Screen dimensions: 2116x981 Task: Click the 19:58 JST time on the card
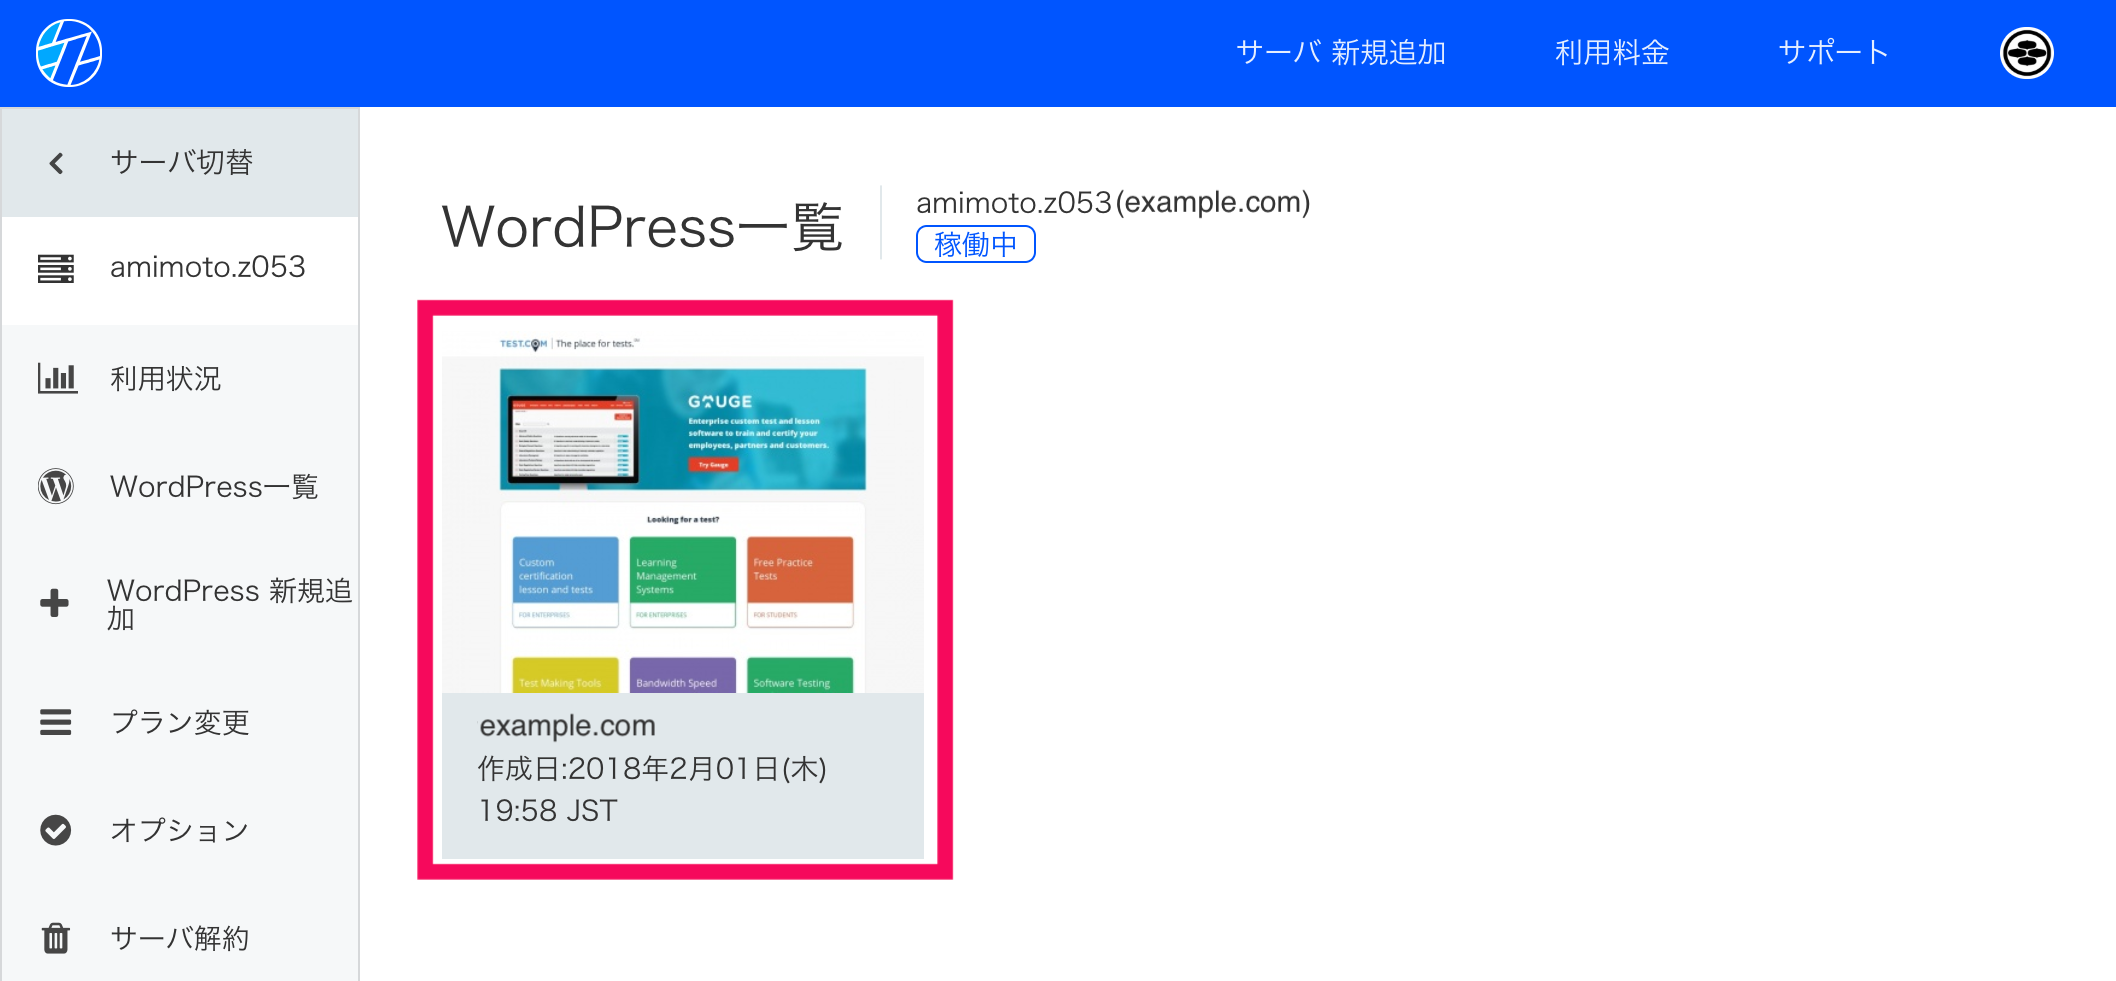coord(548,811)
